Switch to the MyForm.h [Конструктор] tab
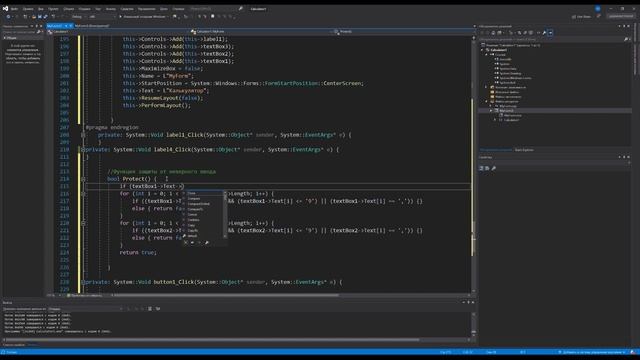The image size is (640, 360). (92, 26)
